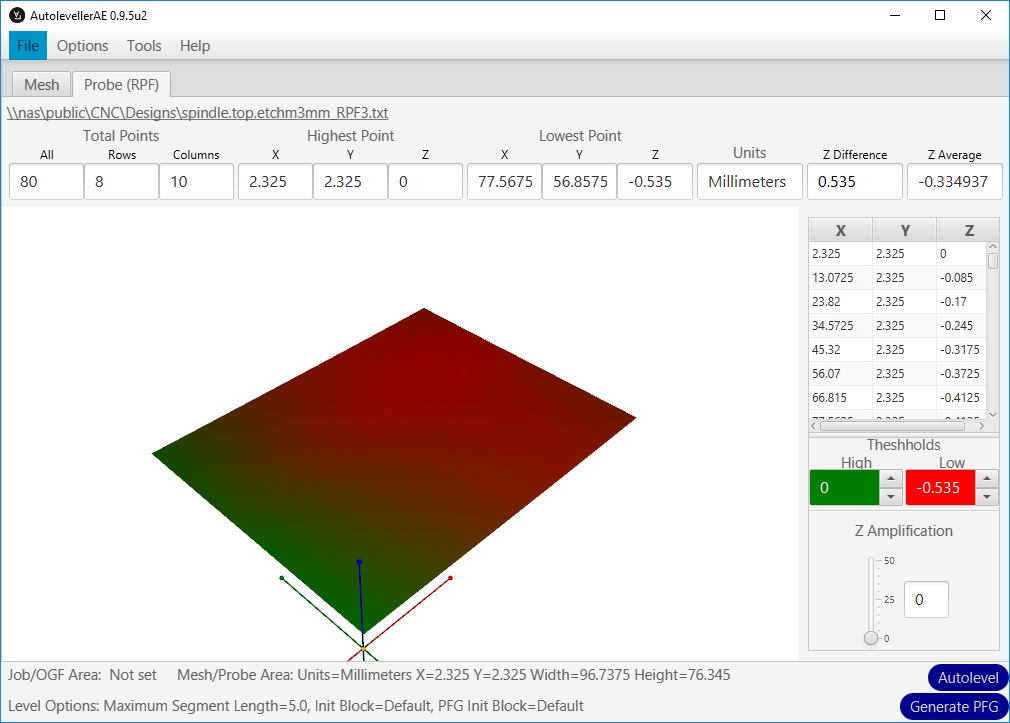Click the Generate PFG button

pos(953,706)
